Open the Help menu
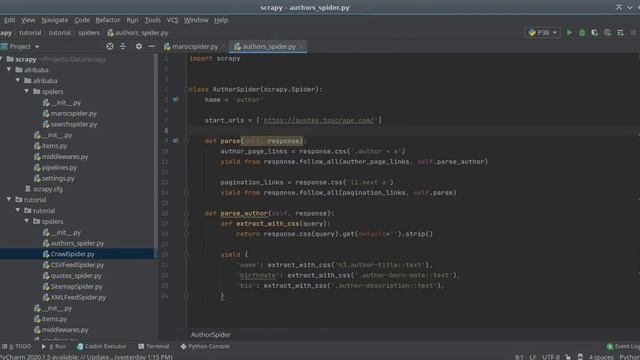The height and width of the screenshot is (360, 640). [x=221, y=20]
